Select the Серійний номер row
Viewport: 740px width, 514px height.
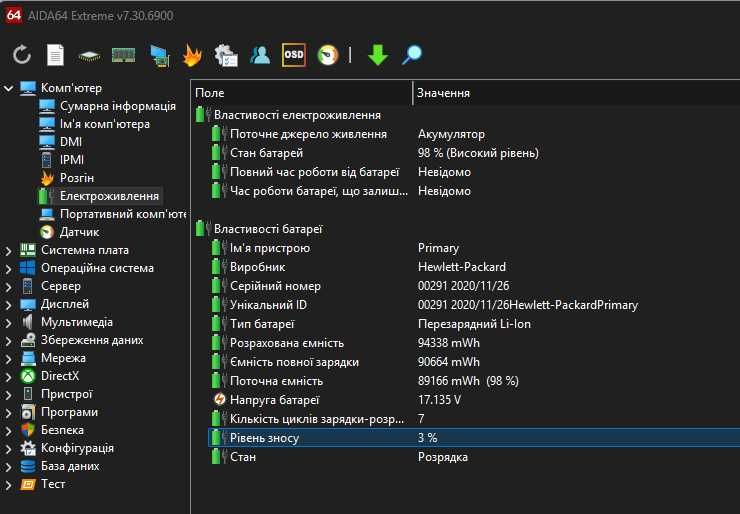coord(474,286)
